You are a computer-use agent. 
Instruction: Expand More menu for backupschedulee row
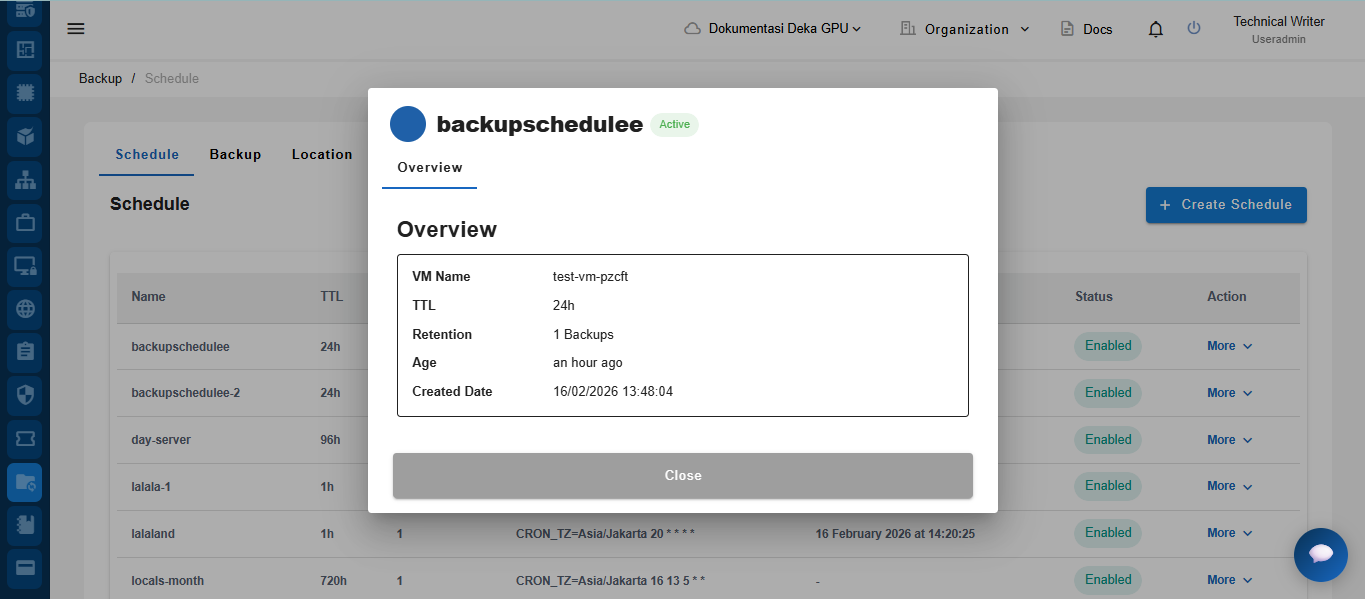(1229, 346)
